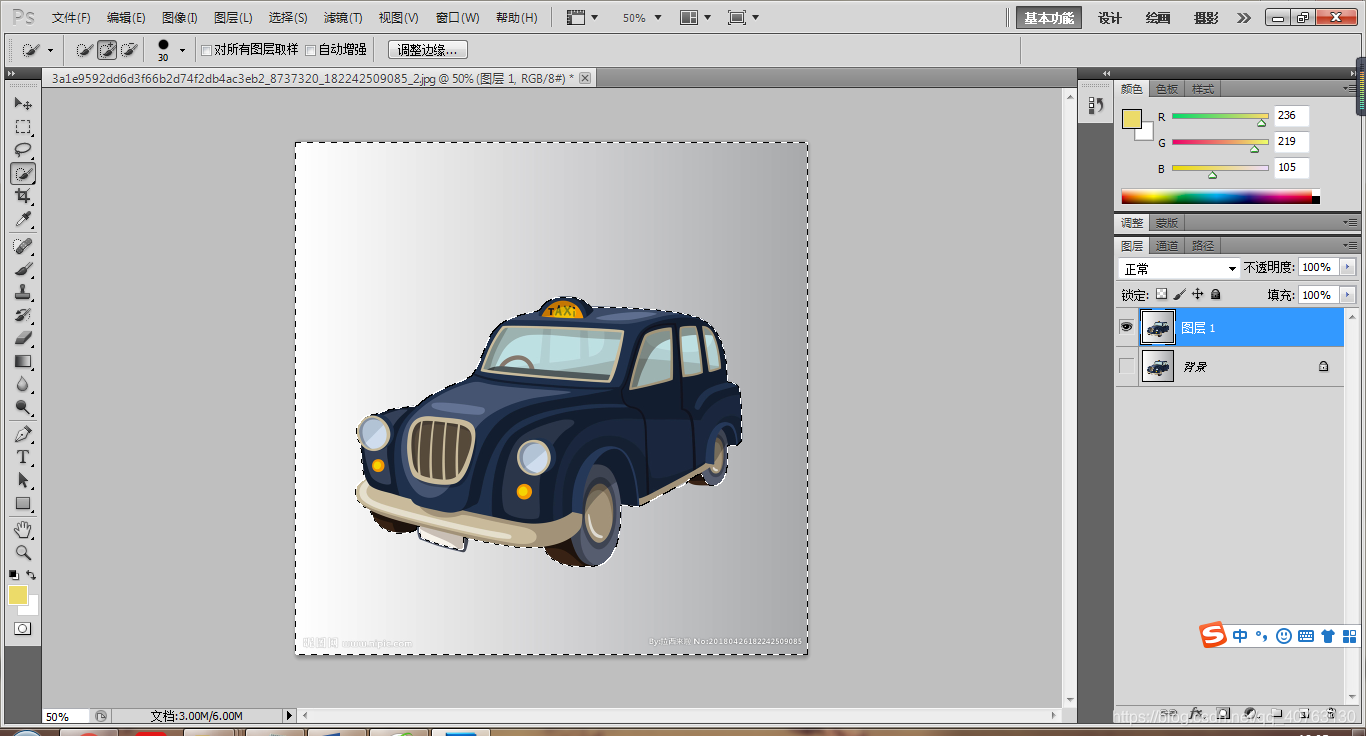1366x736 pixels.
Task: Choose the Subtract from Selection mode icon
Action: click(129, 49)
